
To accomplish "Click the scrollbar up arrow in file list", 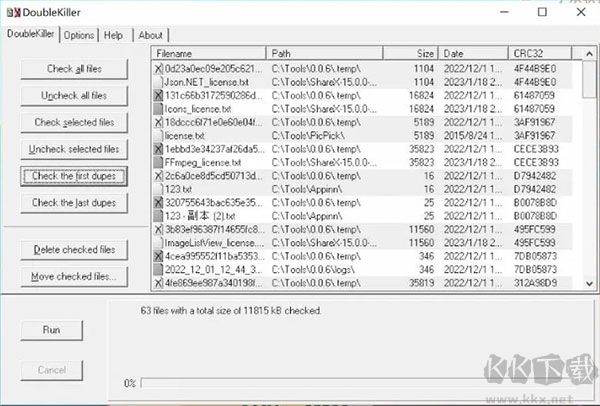I will 589,54.
